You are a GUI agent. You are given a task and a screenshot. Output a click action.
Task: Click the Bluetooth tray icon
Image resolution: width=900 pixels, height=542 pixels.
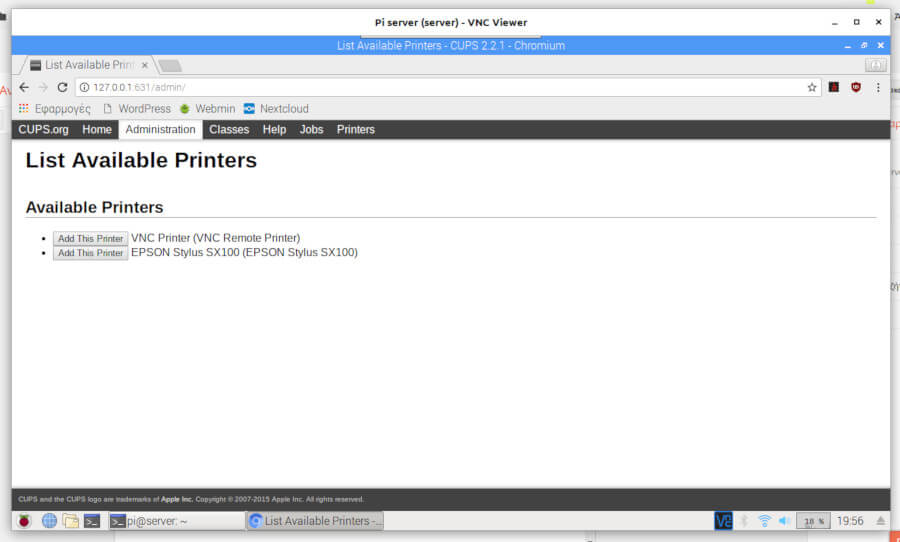[x=744, y=521]
